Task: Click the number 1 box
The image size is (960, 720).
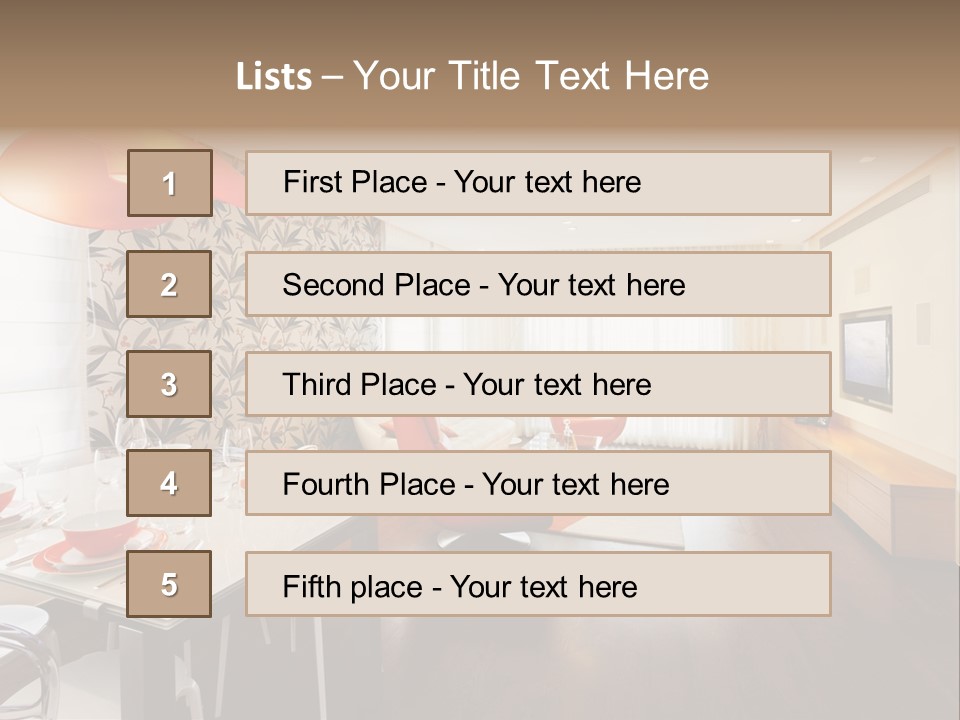Action: pyautogui.click(x=169, y=183)
